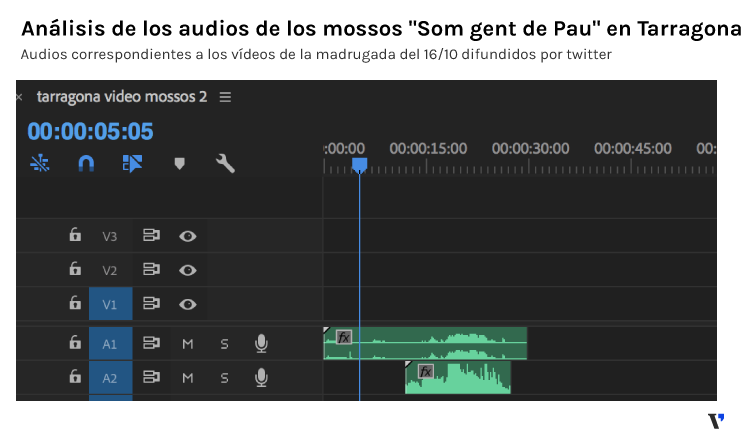The width and height of the screenshot is (750, 446).
Task: Click the V1 track target button
Action: (110, 304)
